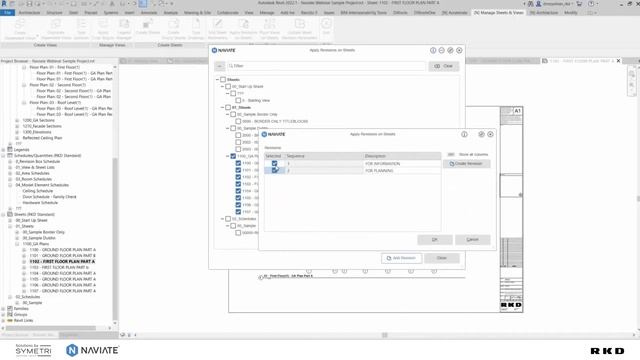640x360 pixels.
Task: Expand the Families node in Project Browser
Action: [4, 309]
